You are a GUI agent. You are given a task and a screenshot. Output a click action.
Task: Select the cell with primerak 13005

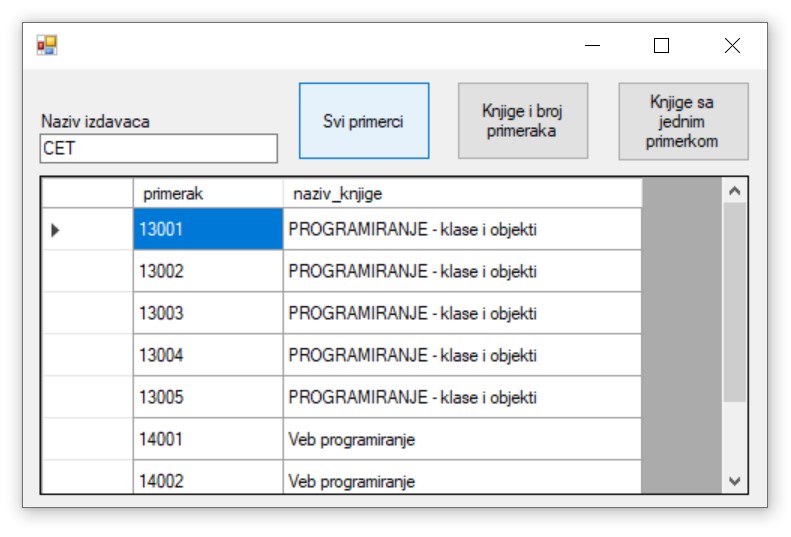pyautogui.click(x=208, y=397)
